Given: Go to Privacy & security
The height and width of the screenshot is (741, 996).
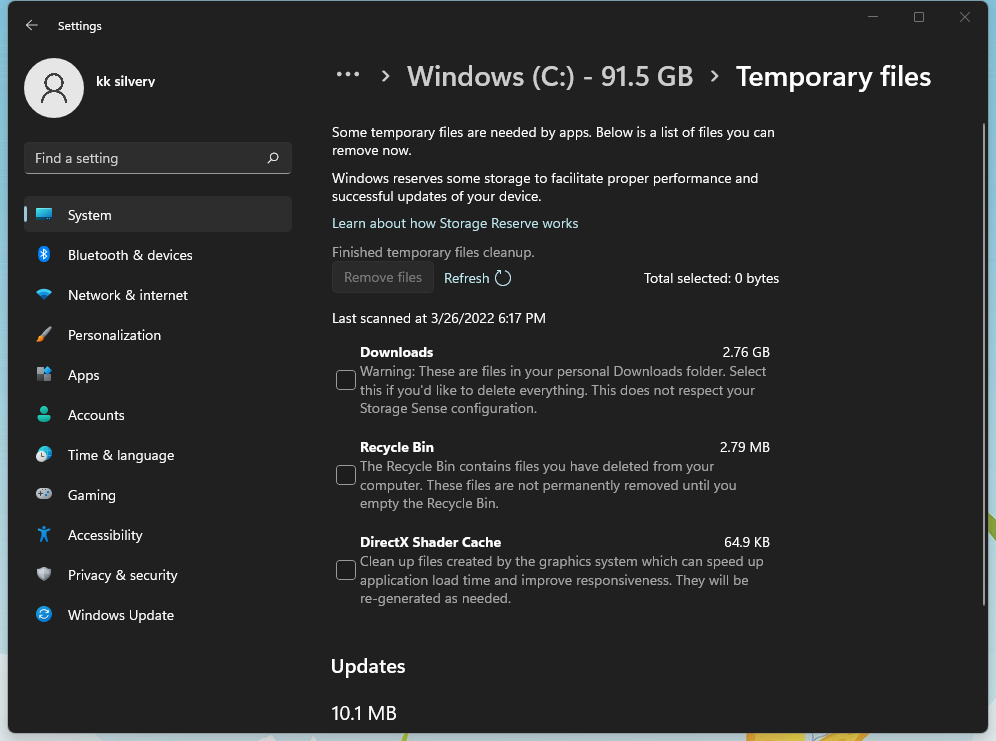Looking at the screenshot, I should coord(158,575).
